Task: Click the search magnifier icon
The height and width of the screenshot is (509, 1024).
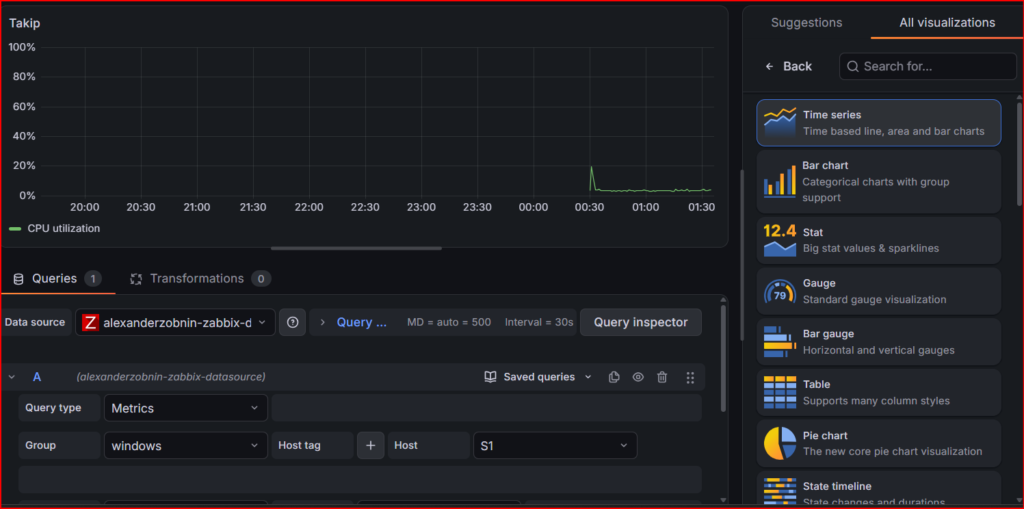Action: 852,67
